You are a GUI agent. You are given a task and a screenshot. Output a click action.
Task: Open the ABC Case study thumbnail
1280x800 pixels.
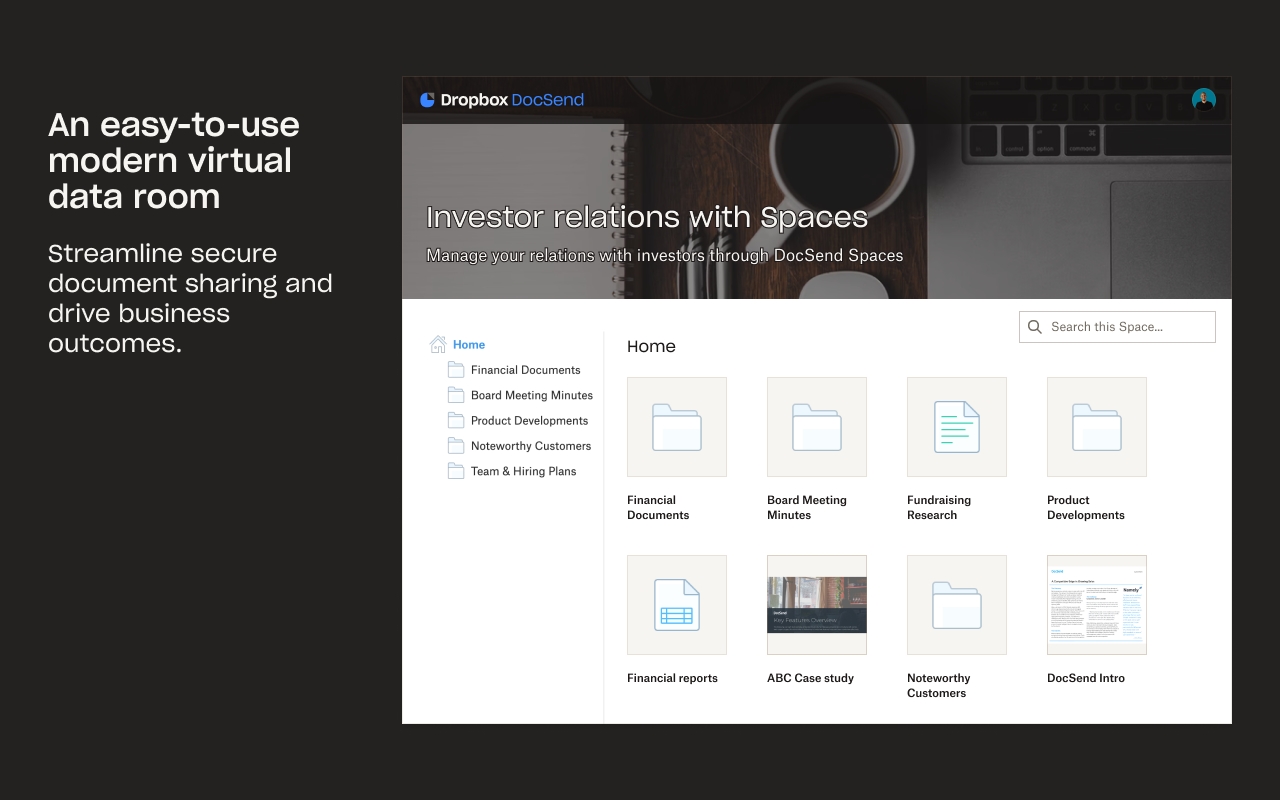point(816,604)
